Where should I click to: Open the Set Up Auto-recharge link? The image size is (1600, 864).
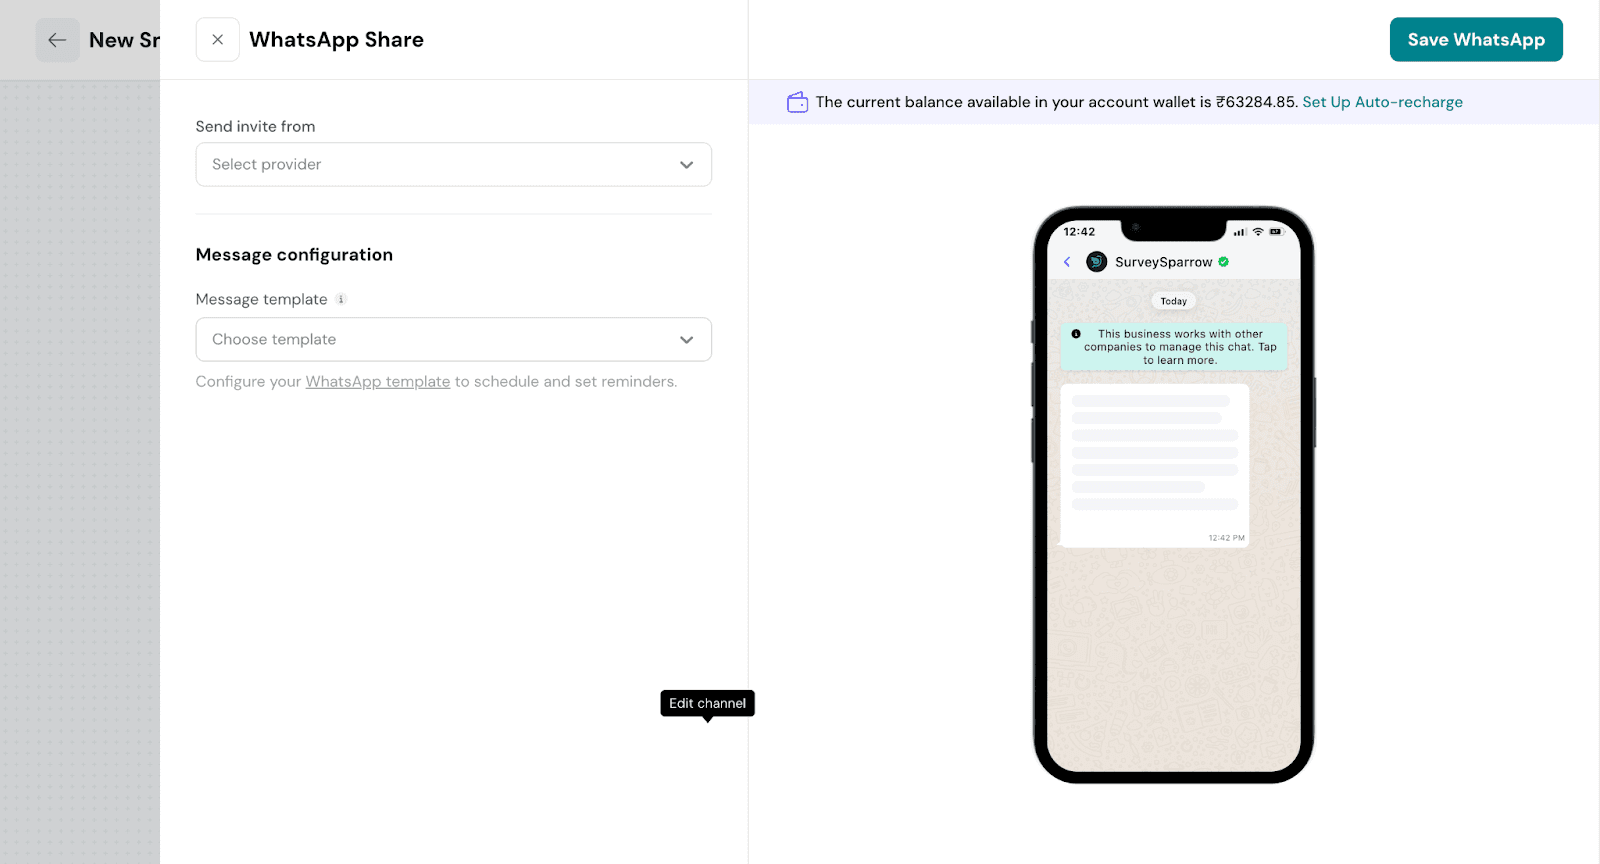(1382, 102)
